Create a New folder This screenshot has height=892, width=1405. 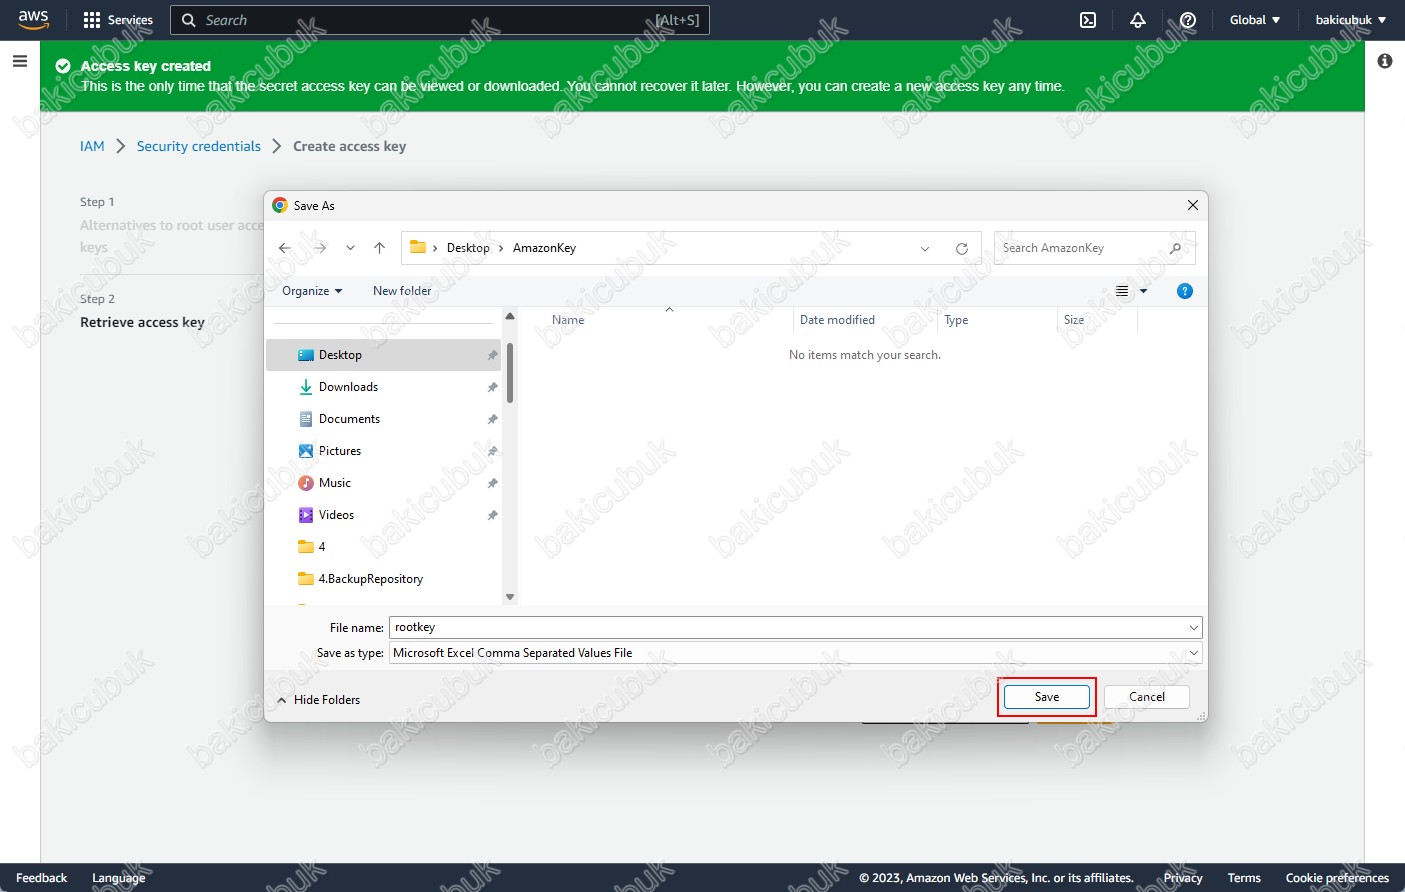[x=402, y=291]
